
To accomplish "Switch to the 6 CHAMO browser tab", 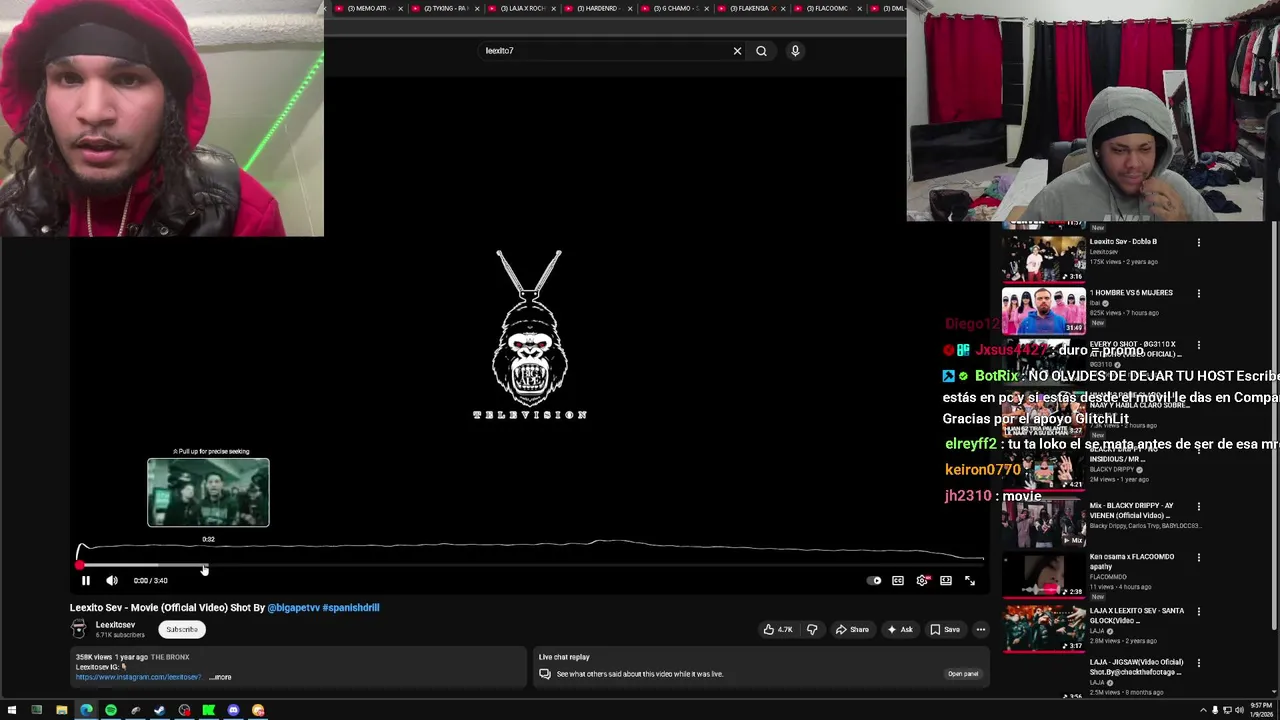I will (674, 8).
